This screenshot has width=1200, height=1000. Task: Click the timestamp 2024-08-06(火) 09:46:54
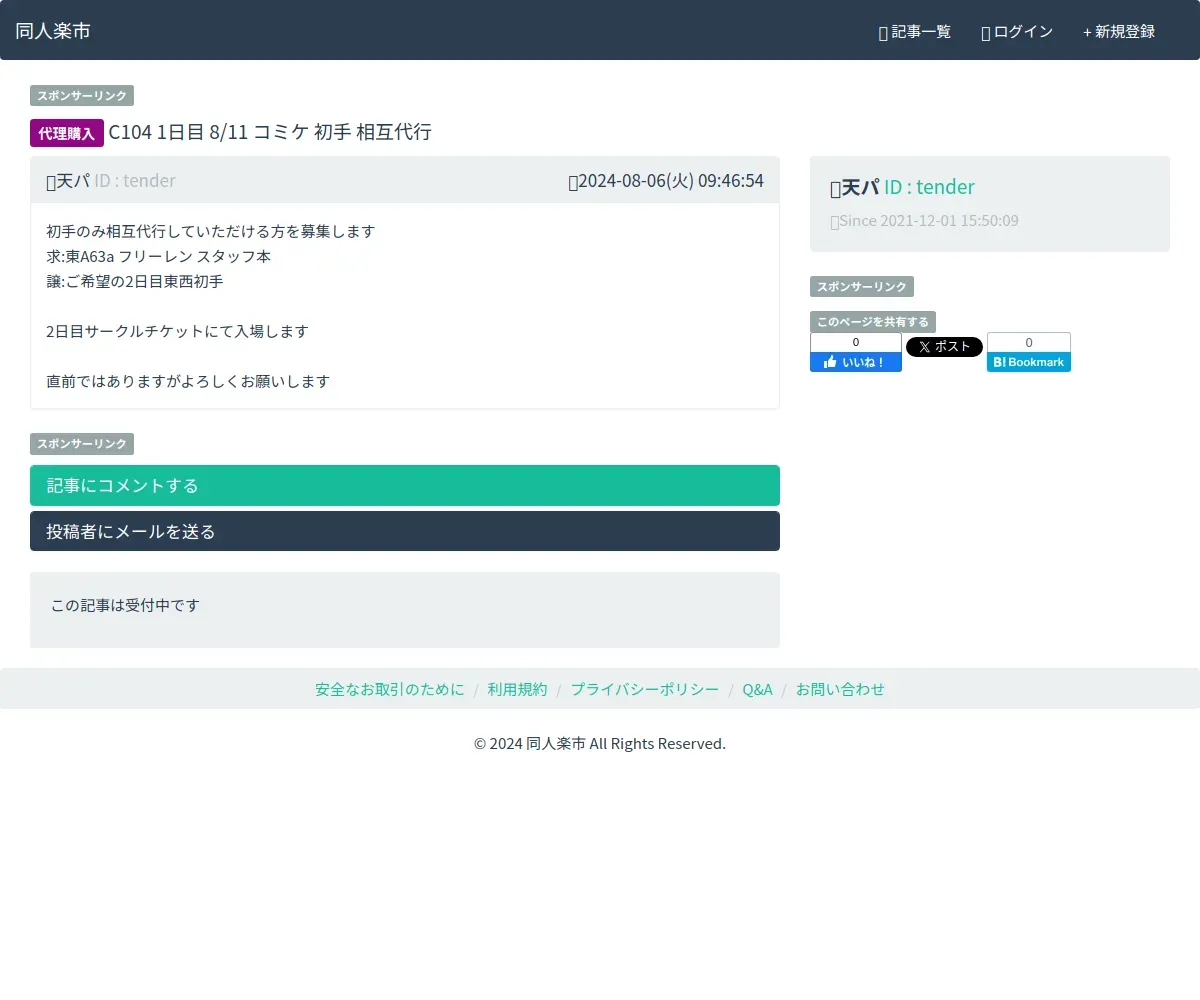tap(671, 181)
